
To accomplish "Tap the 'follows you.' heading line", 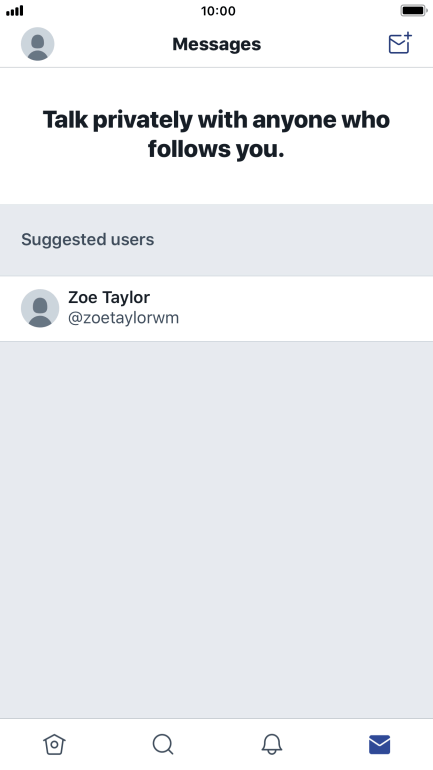I will pyautogui.click(x=216, y=149).
